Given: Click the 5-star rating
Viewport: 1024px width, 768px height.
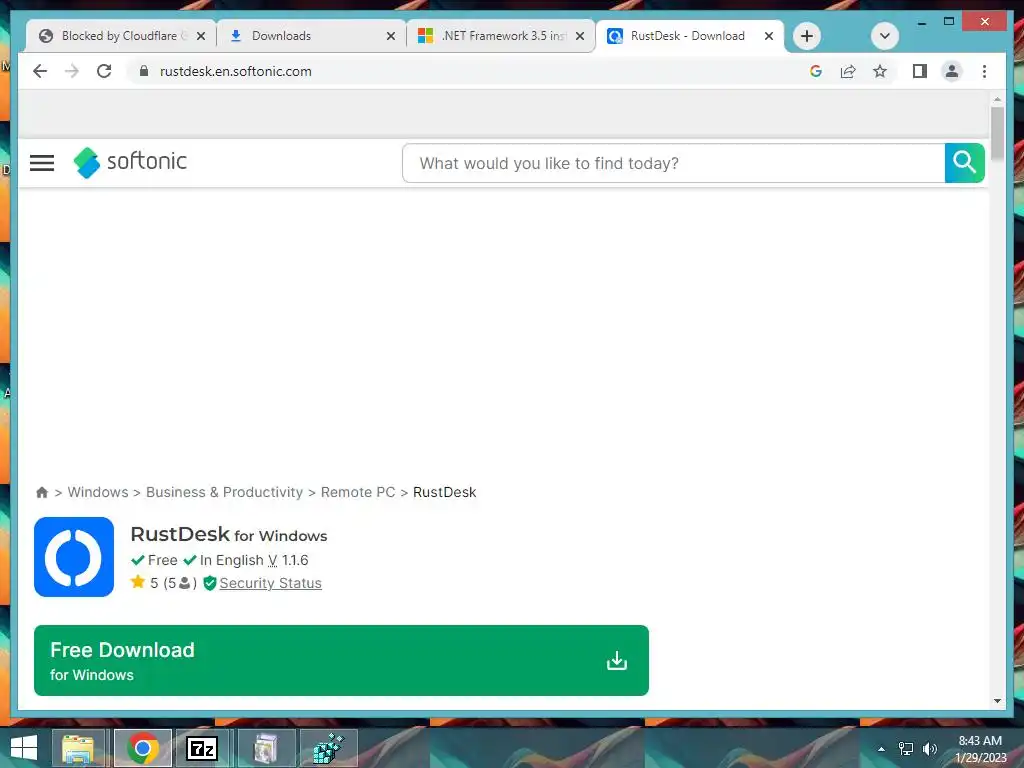Looking at the screenshot, I should [x=163, y=583].
